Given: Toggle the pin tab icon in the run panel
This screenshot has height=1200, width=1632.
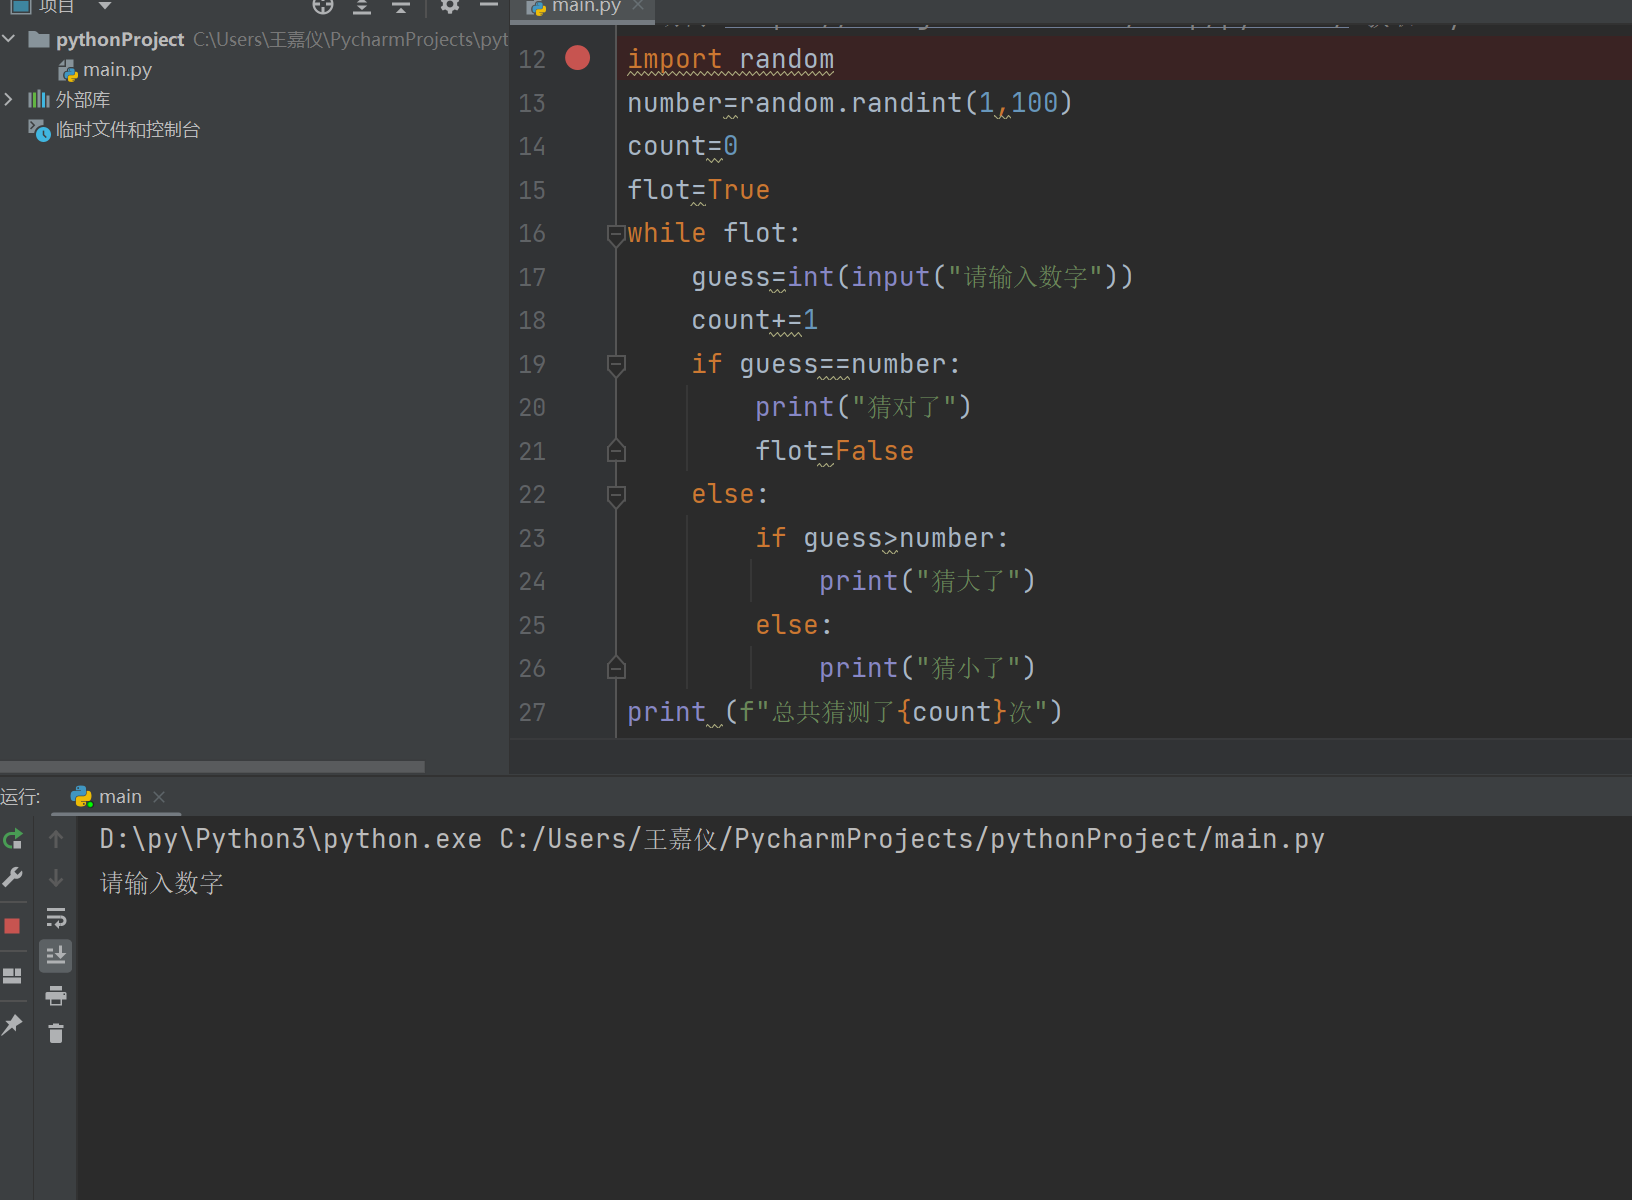Looking at the screenshot, I should point(13,1024).
